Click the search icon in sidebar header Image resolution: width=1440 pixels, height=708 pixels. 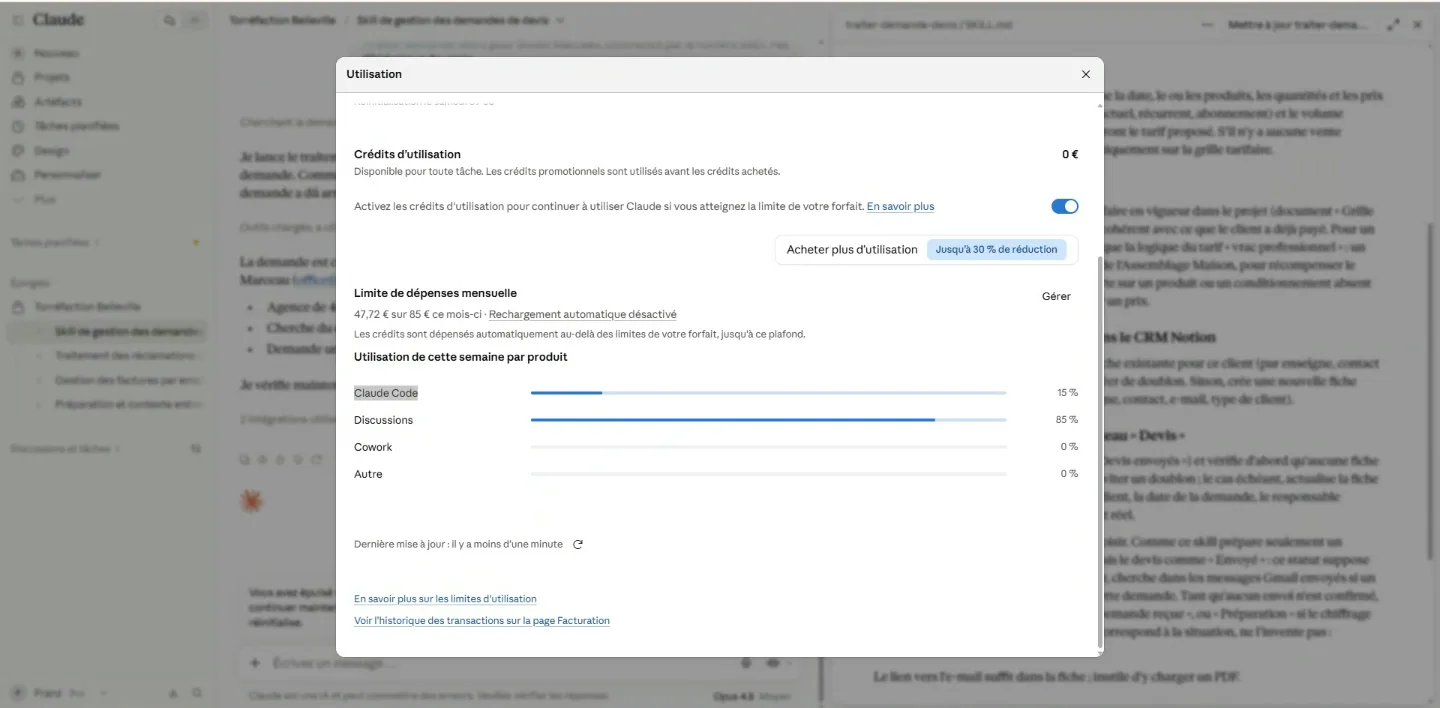[169, 20]
